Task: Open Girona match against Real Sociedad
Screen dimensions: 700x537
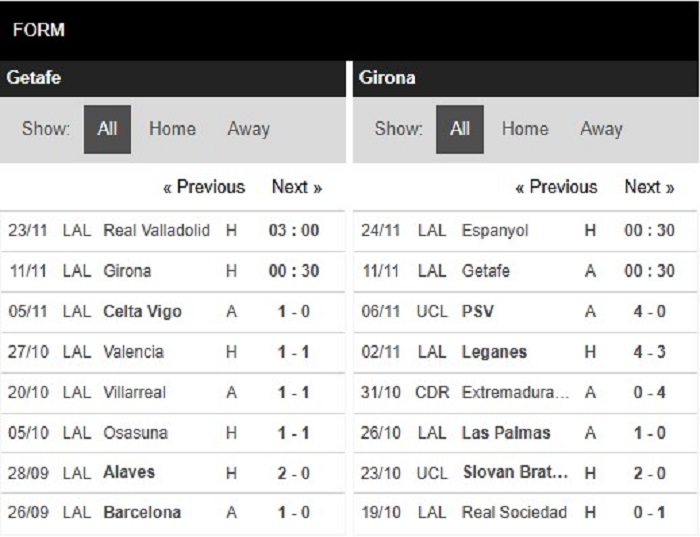Action: click(525, 513)
